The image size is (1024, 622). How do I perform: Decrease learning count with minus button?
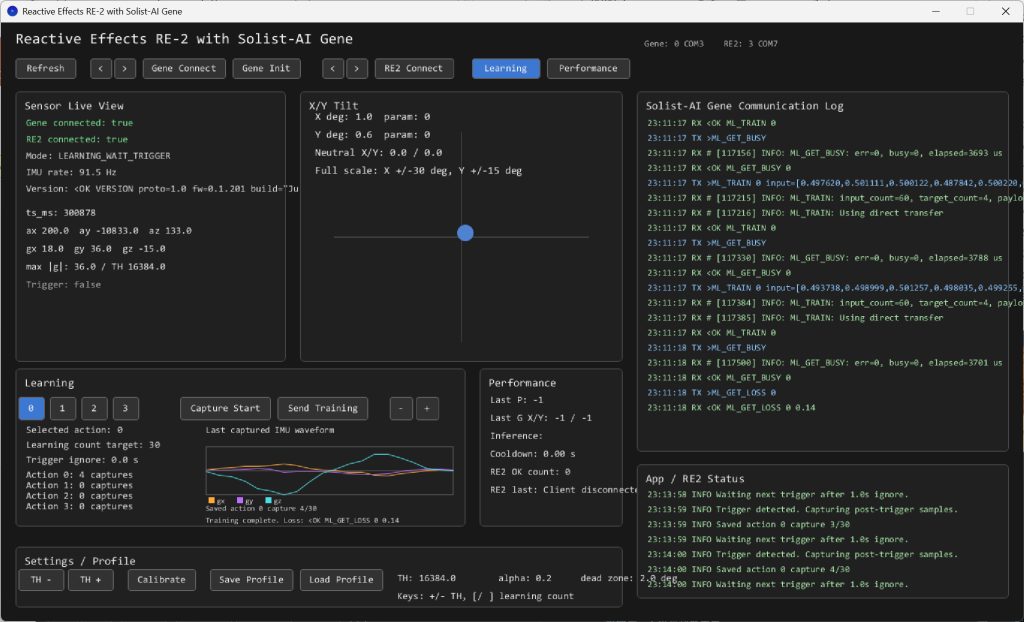pos(401,408)
